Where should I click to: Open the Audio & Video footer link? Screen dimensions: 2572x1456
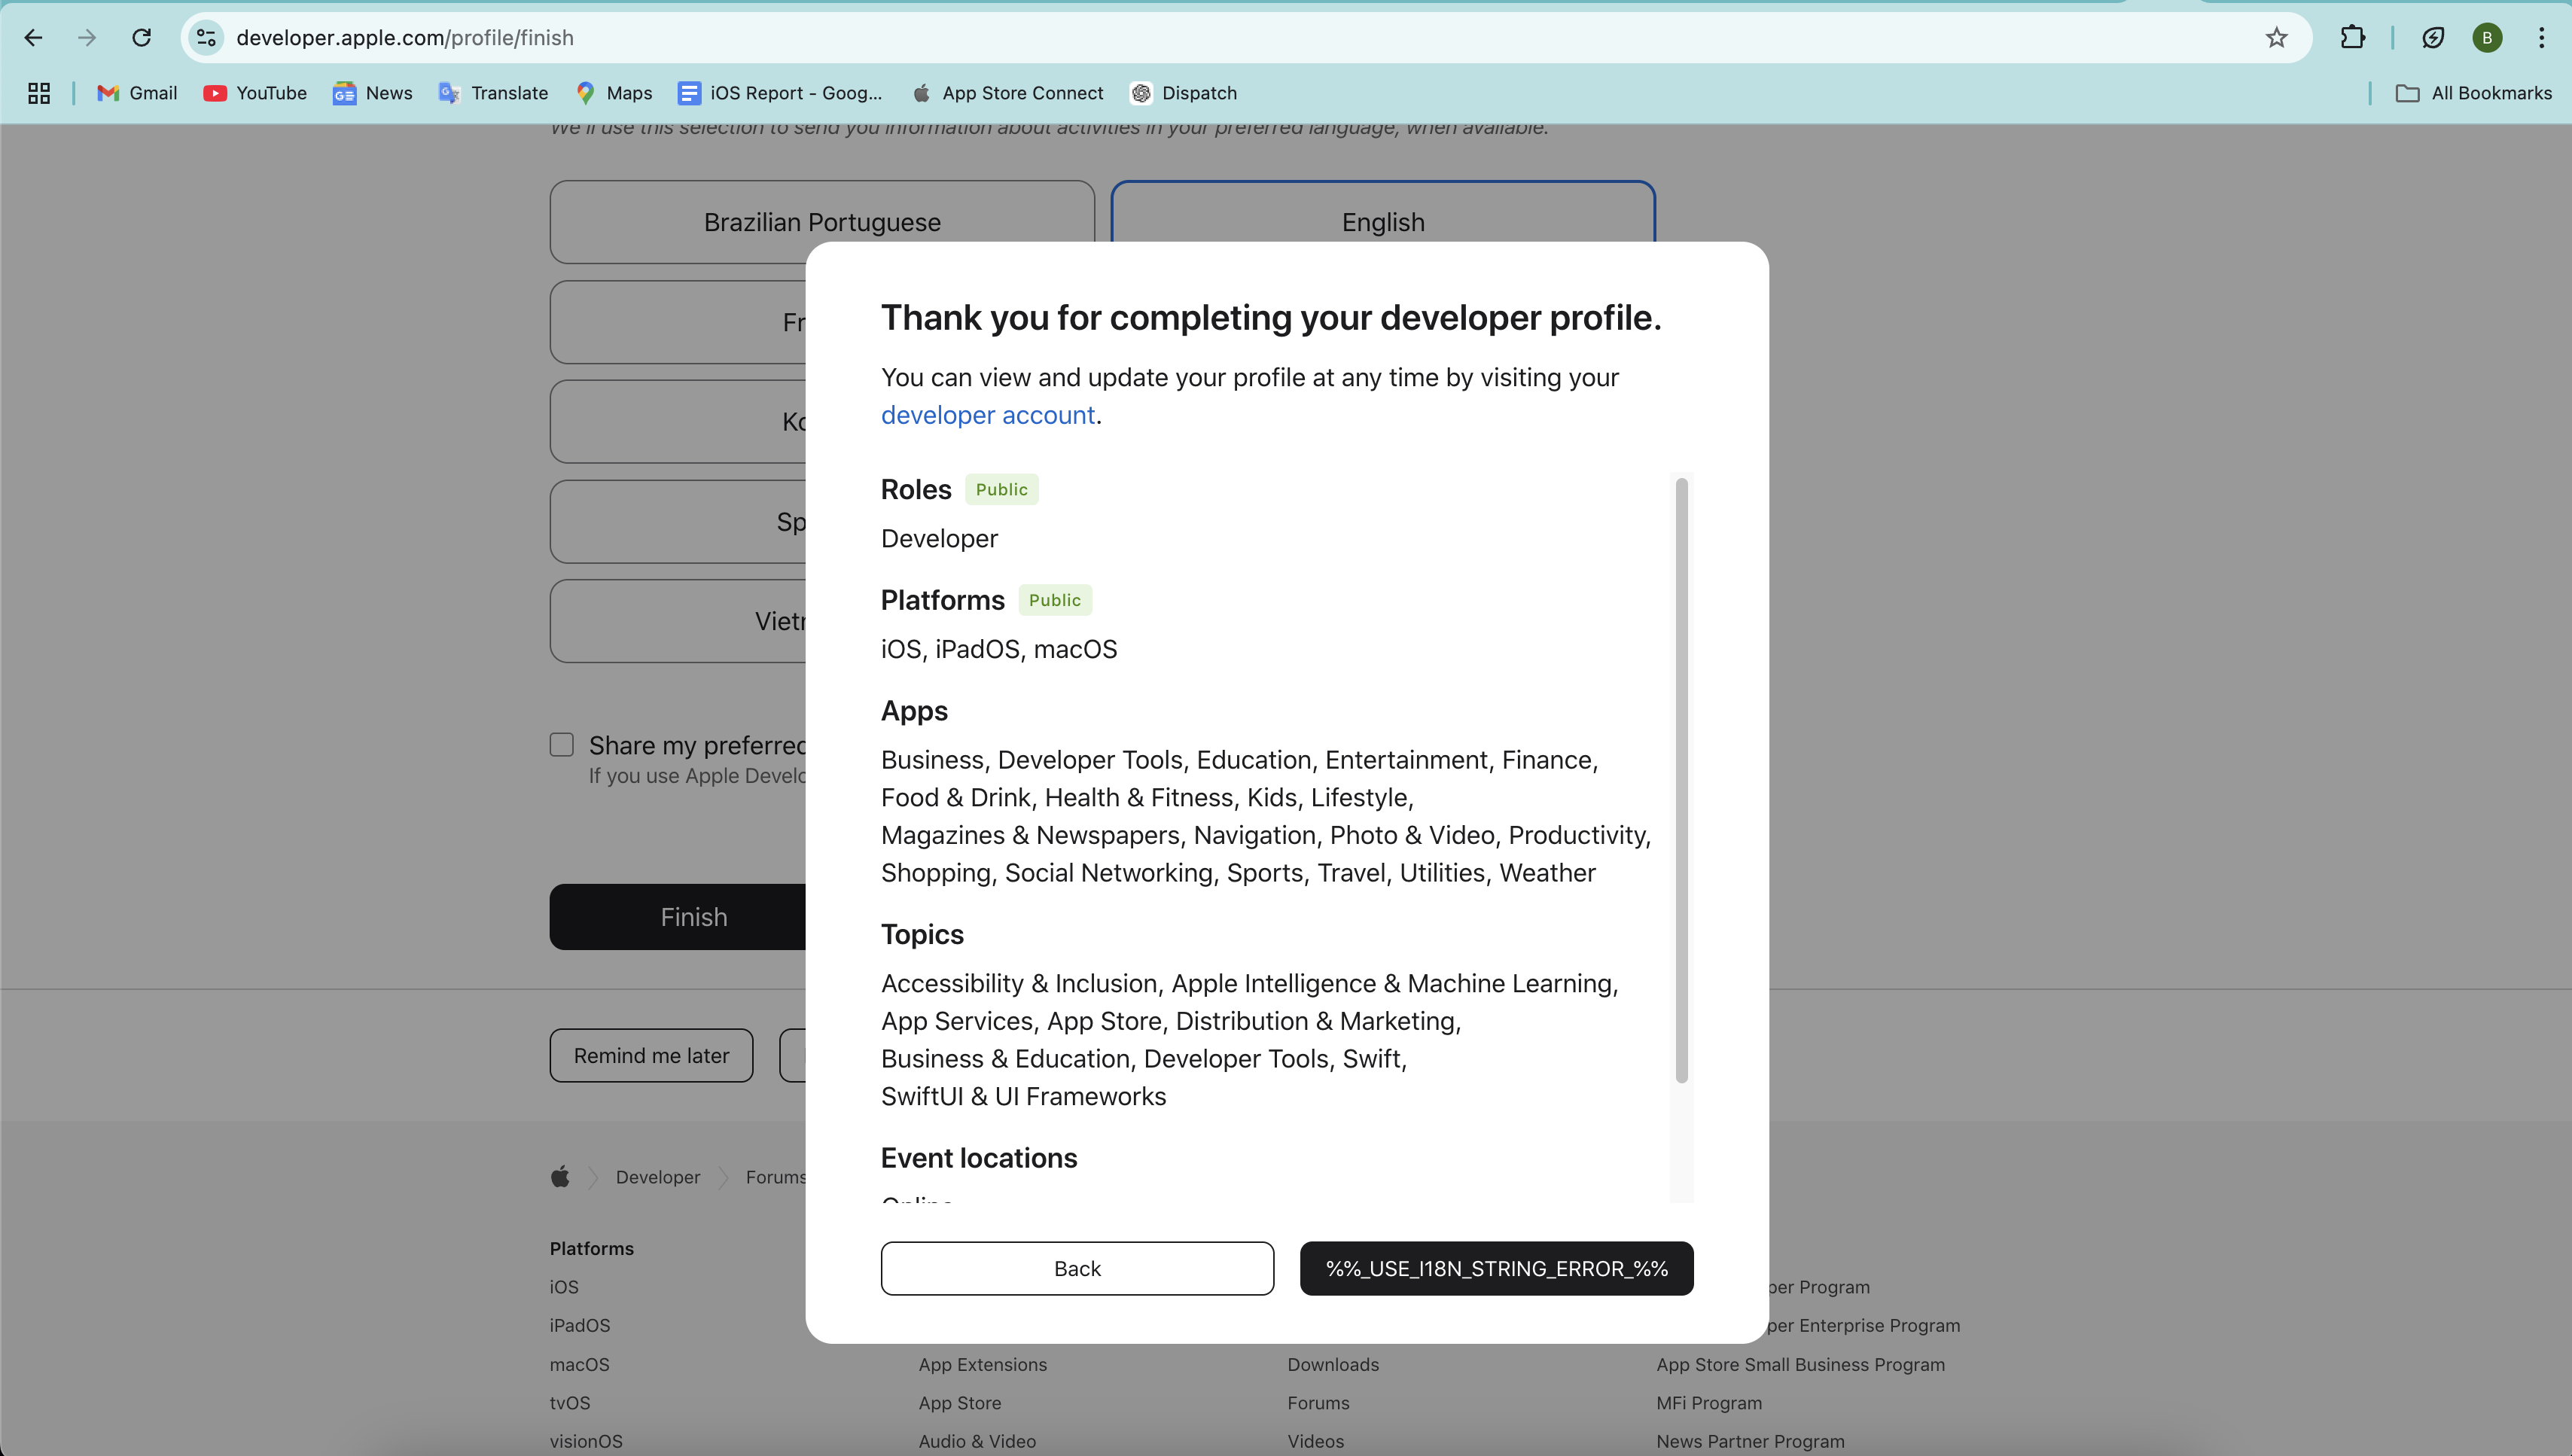coord(978,1441)
